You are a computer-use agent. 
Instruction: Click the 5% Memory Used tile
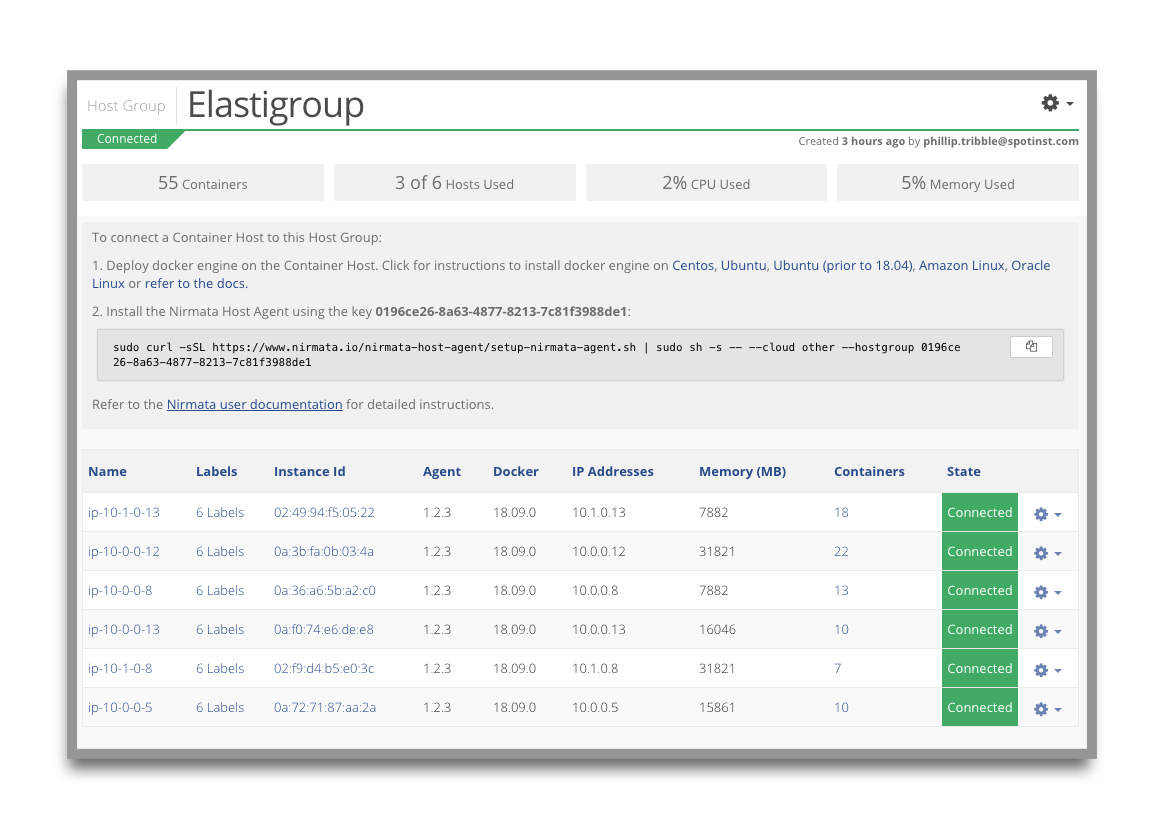[958, 182]
